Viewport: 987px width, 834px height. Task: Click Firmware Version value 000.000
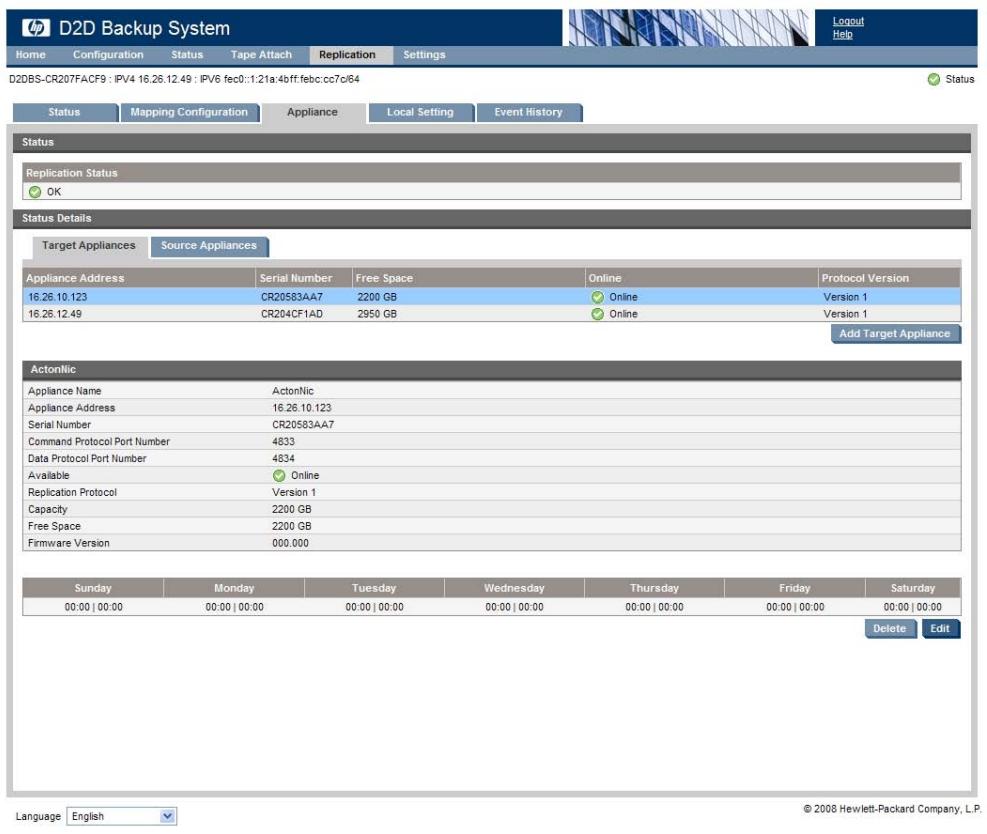(290, 543)
